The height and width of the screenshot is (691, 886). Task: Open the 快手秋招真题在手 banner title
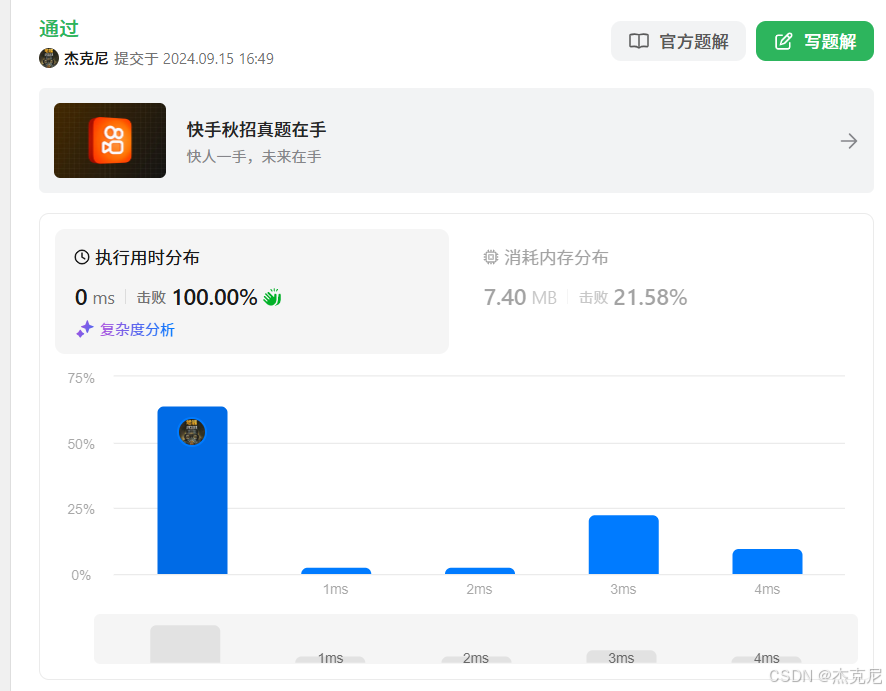[x=257, y=130]
